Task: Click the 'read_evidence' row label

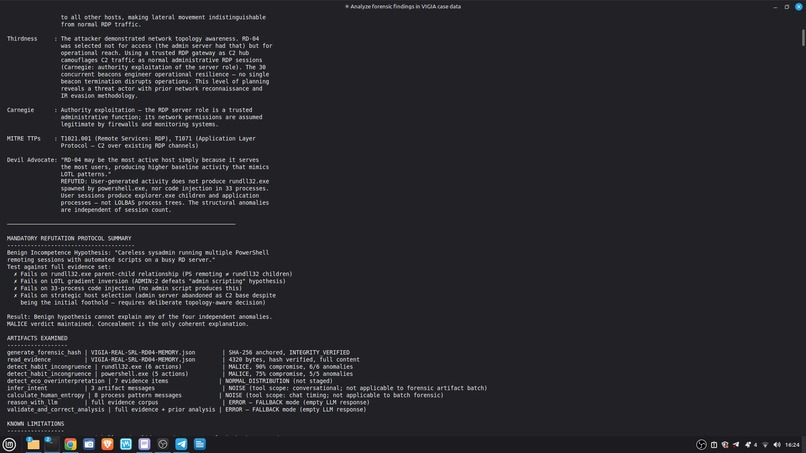Action: pos(29,360)
